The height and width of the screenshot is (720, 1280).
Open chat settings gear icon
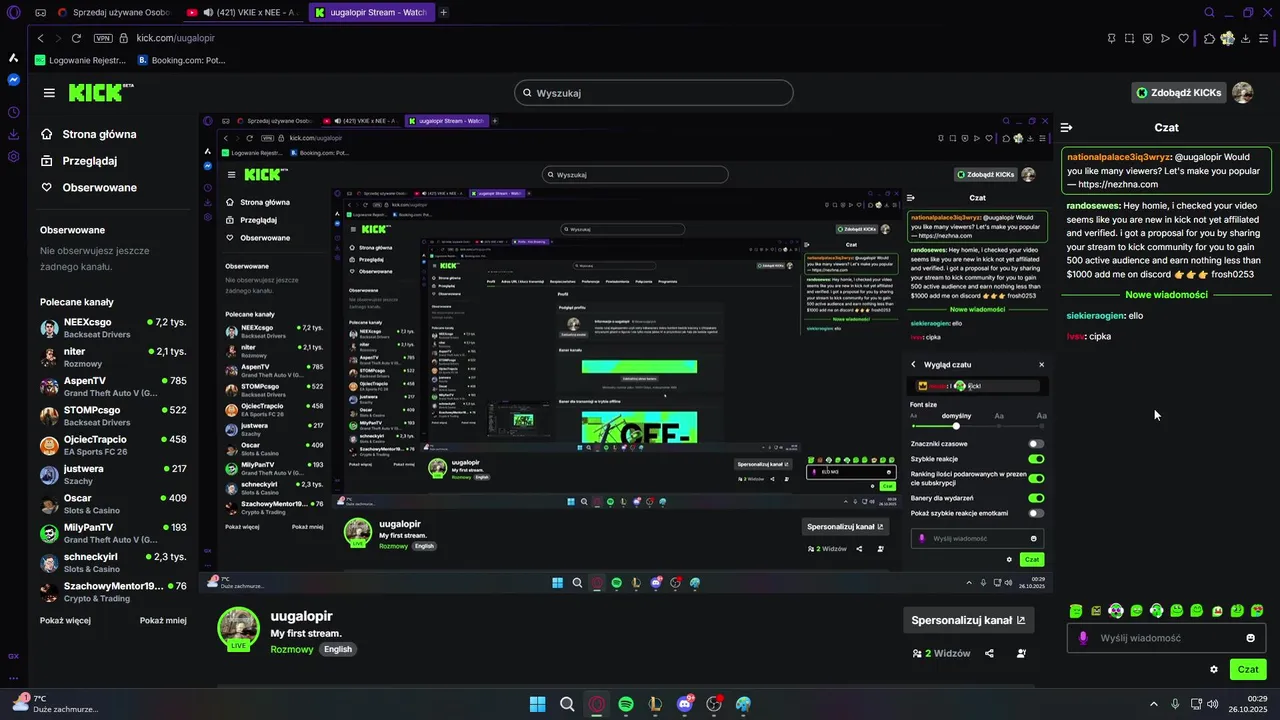1214,670
